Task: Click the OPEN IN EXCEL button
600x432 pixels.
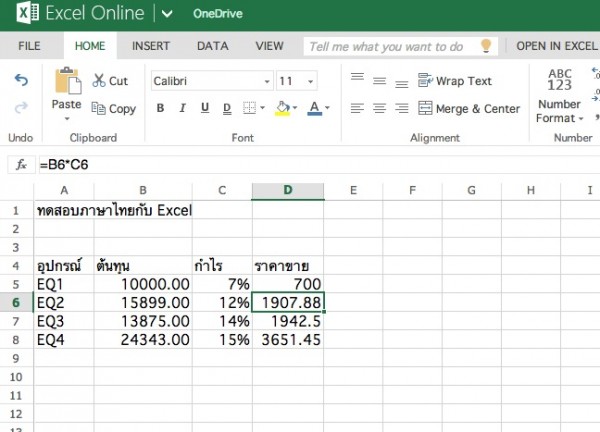Action: [x=555, y=46]
